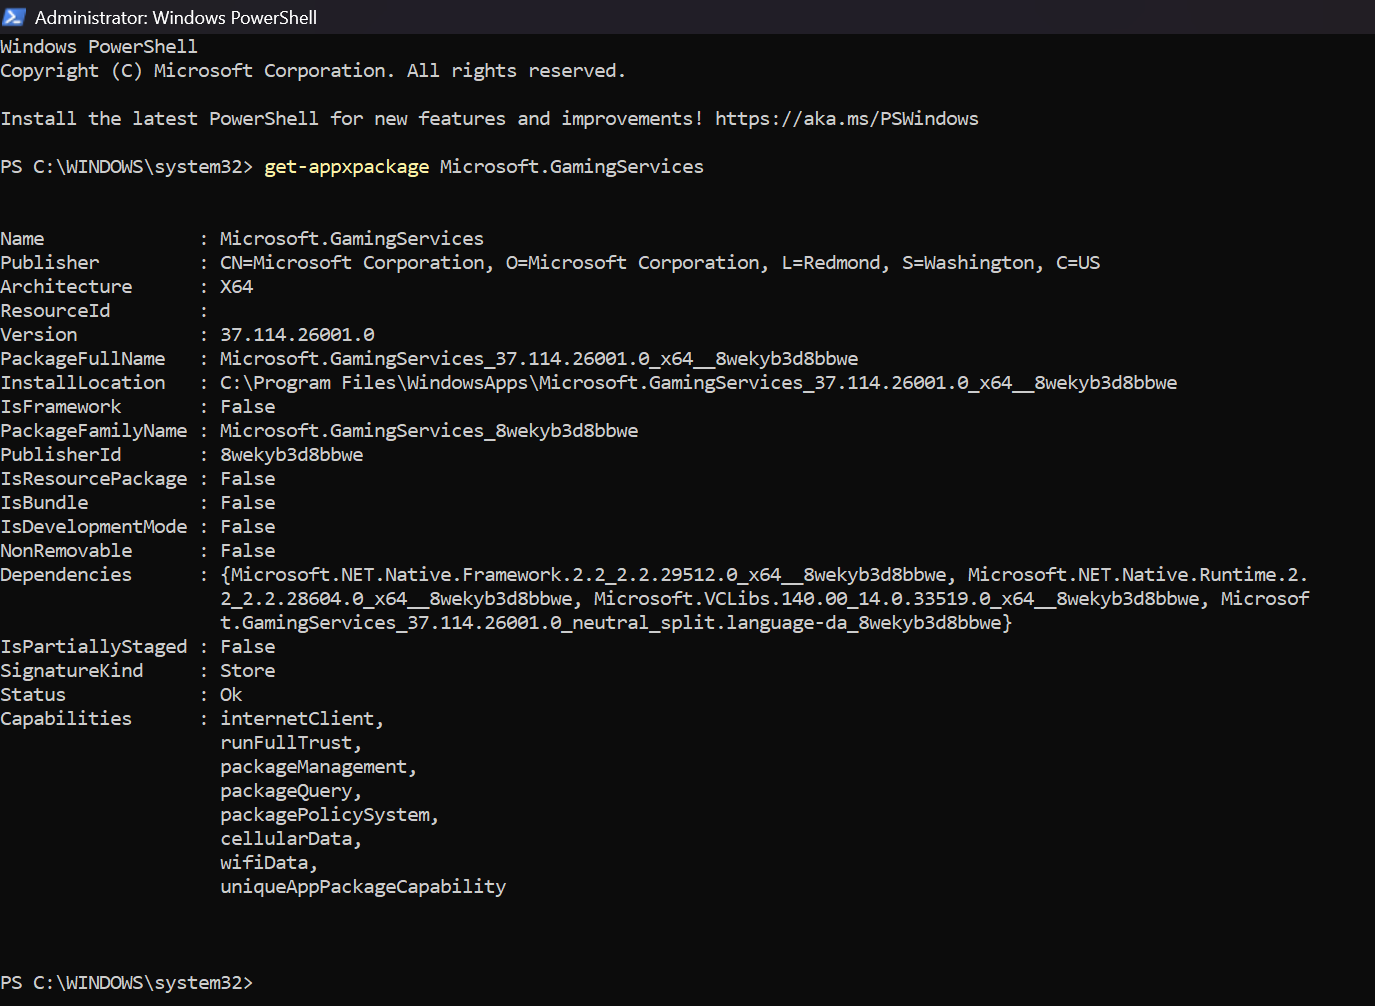
Task: Click the last empty PS prompt line
Action: click(127, 983)
